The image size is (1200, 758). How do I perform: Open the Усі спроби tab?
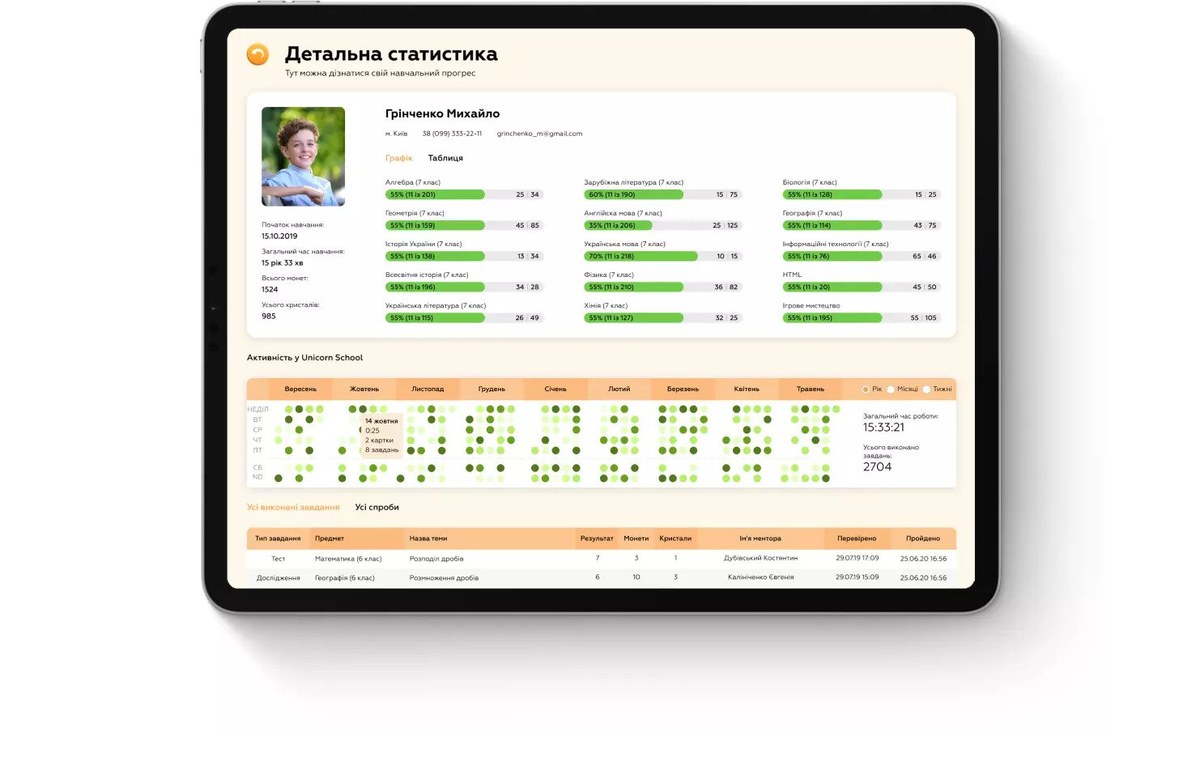click(x=377, y=507)
